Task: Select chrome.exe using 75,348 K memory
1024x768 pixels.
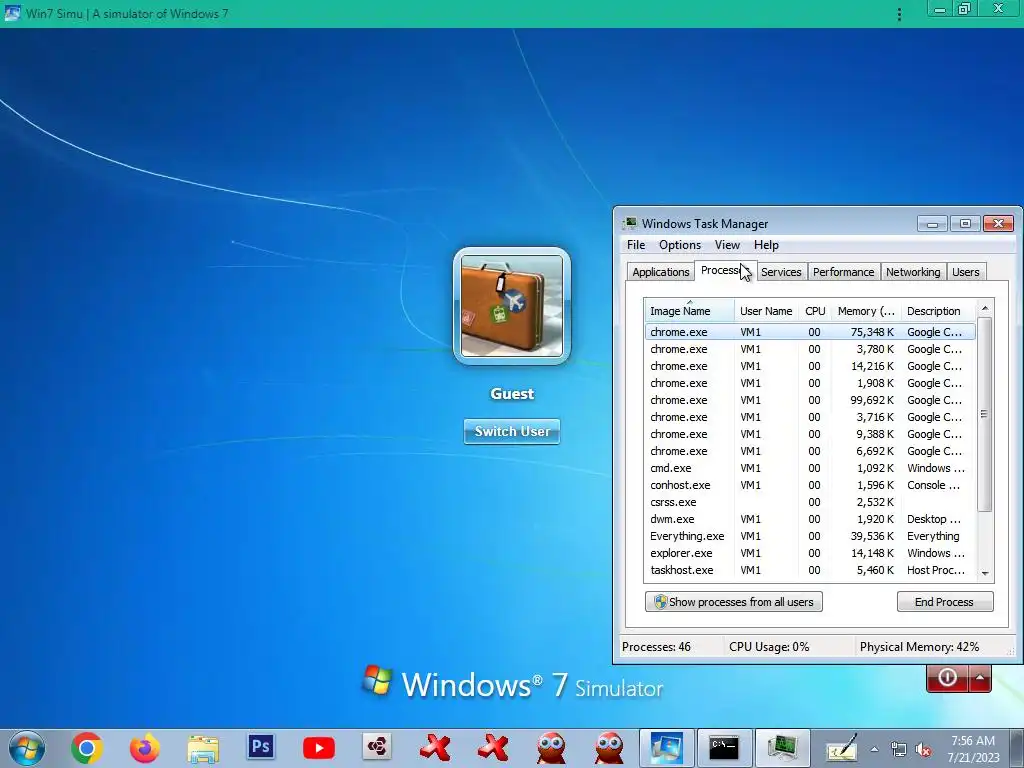Action: pyautogui.click(x=810, y=332)
